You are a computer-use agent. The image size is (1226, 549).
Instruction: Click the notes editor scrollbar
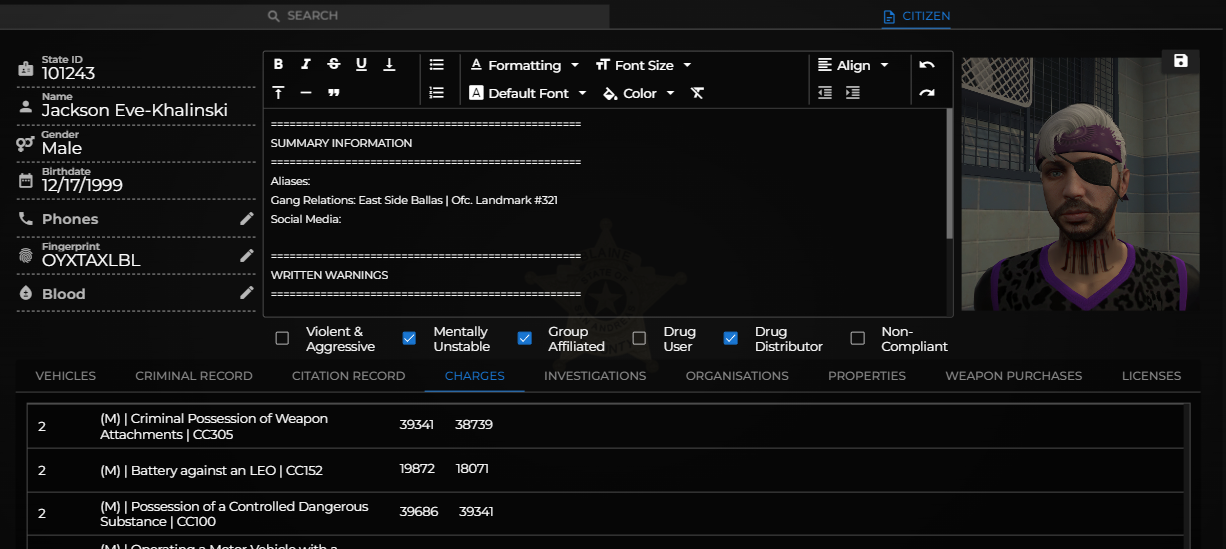pos(949,173)
